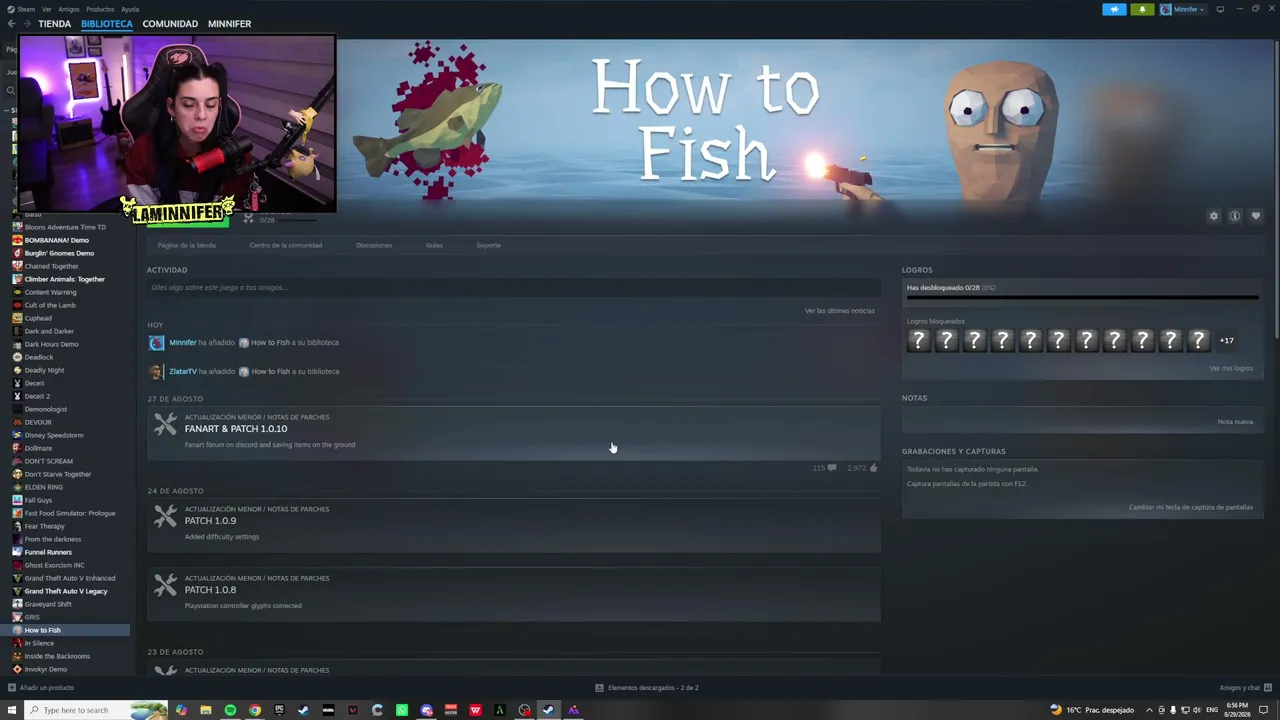Screen dimensions: 1280x720
Task: Click Añadir un producto
Action: 41,688
